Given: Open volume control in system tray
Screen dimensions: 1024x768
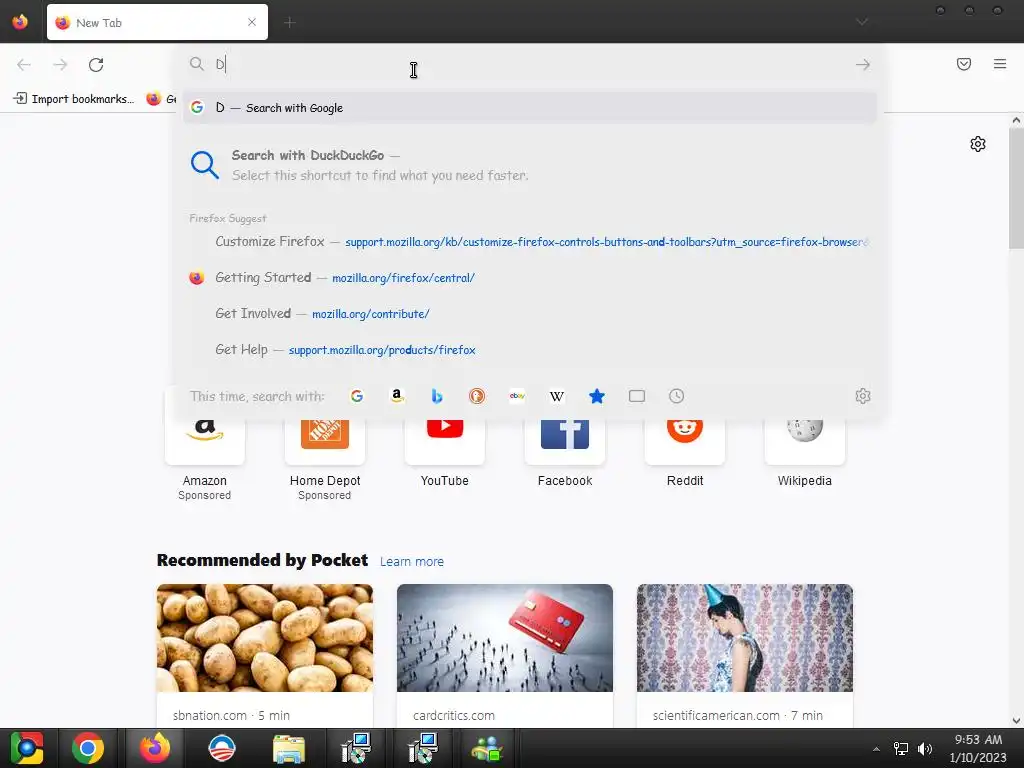Looking at the screenshot, I should click(x=925, y=748).
